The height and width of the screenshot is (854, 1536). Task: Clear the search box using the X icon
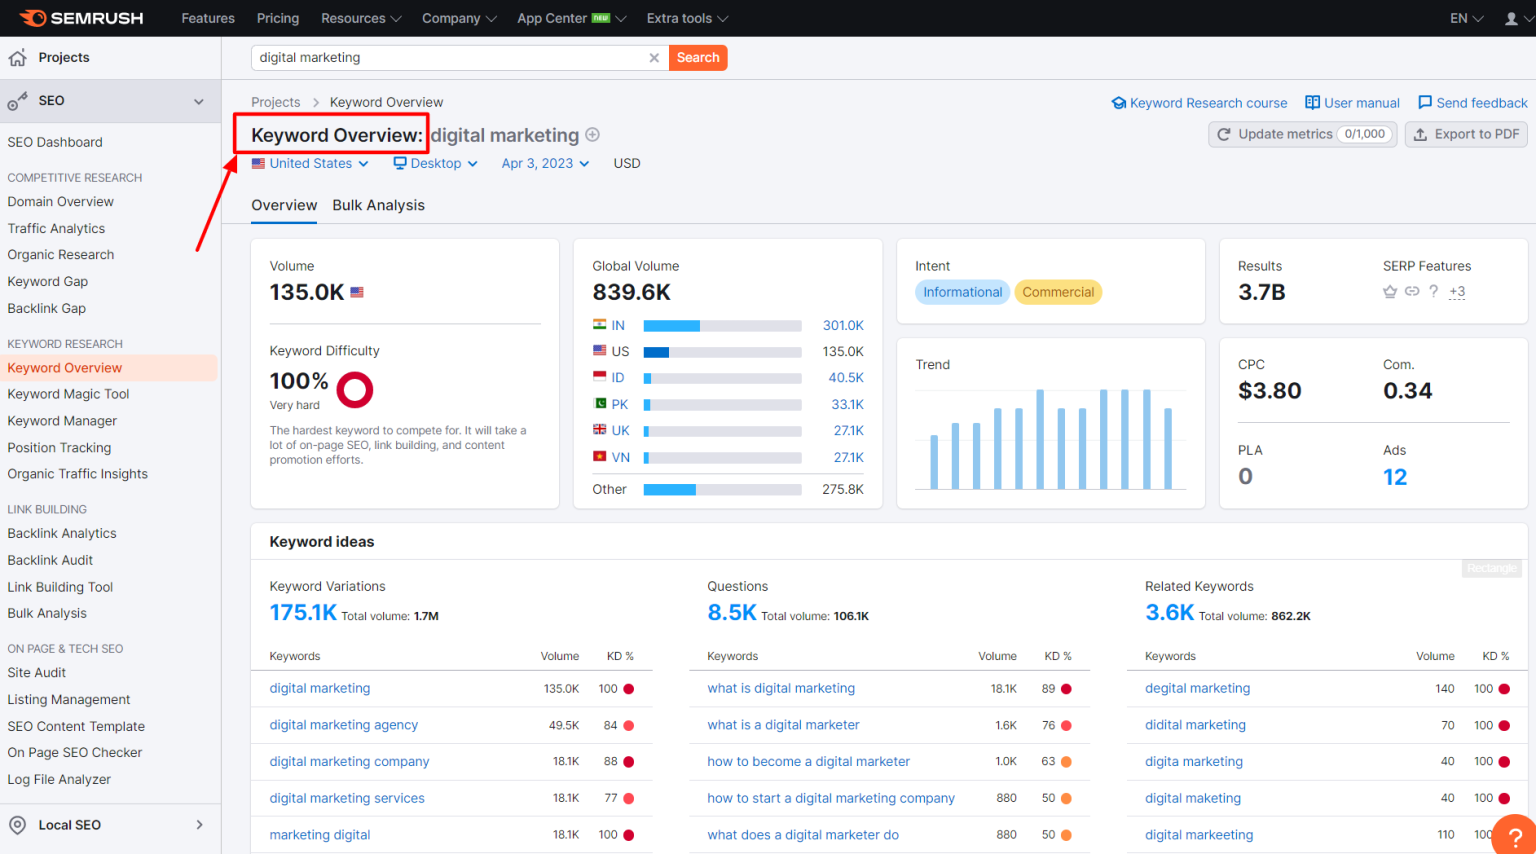[x=654, y=57]
